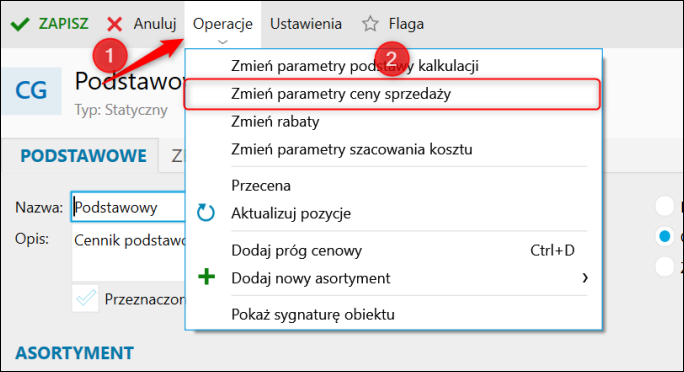Save with the ZAPISZ button
This screenshot has height=372, width=684.
coord(50,24)
